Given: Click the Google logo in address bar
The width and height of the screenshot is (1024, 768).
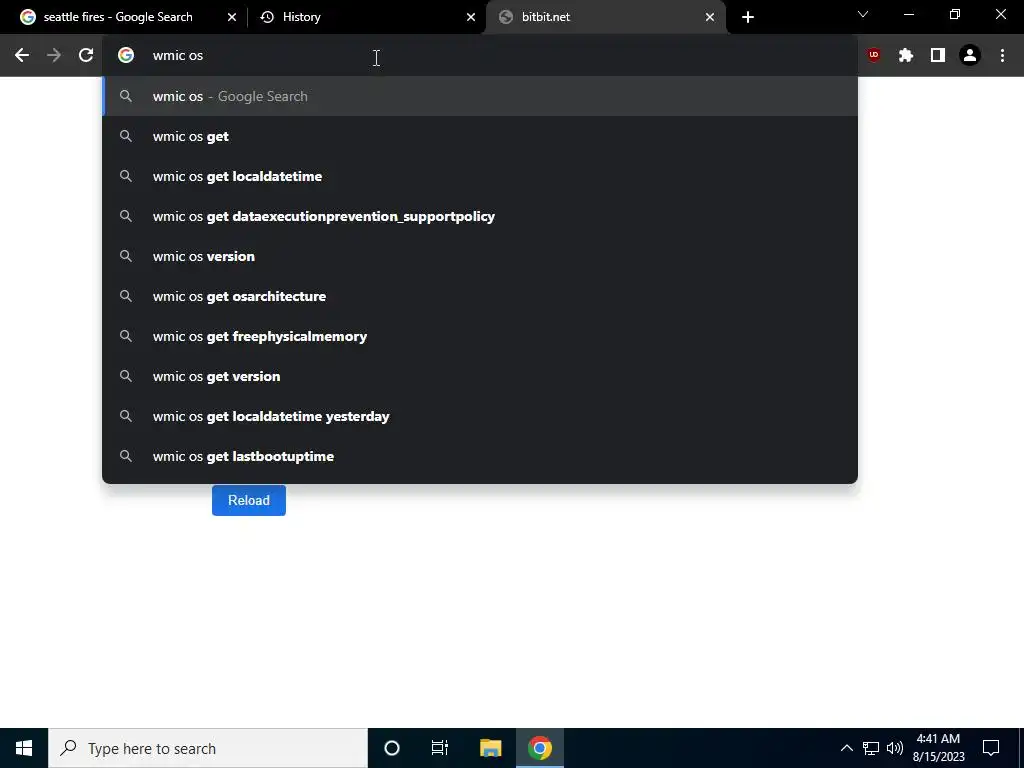Looking at the screenshot, I should (x=125, y=56).
